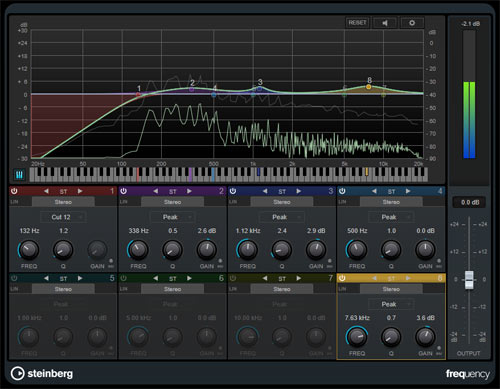Click band 2 right arrow for processing mode
This screenshot has width=500, height=389.
[x=189, y=191]
